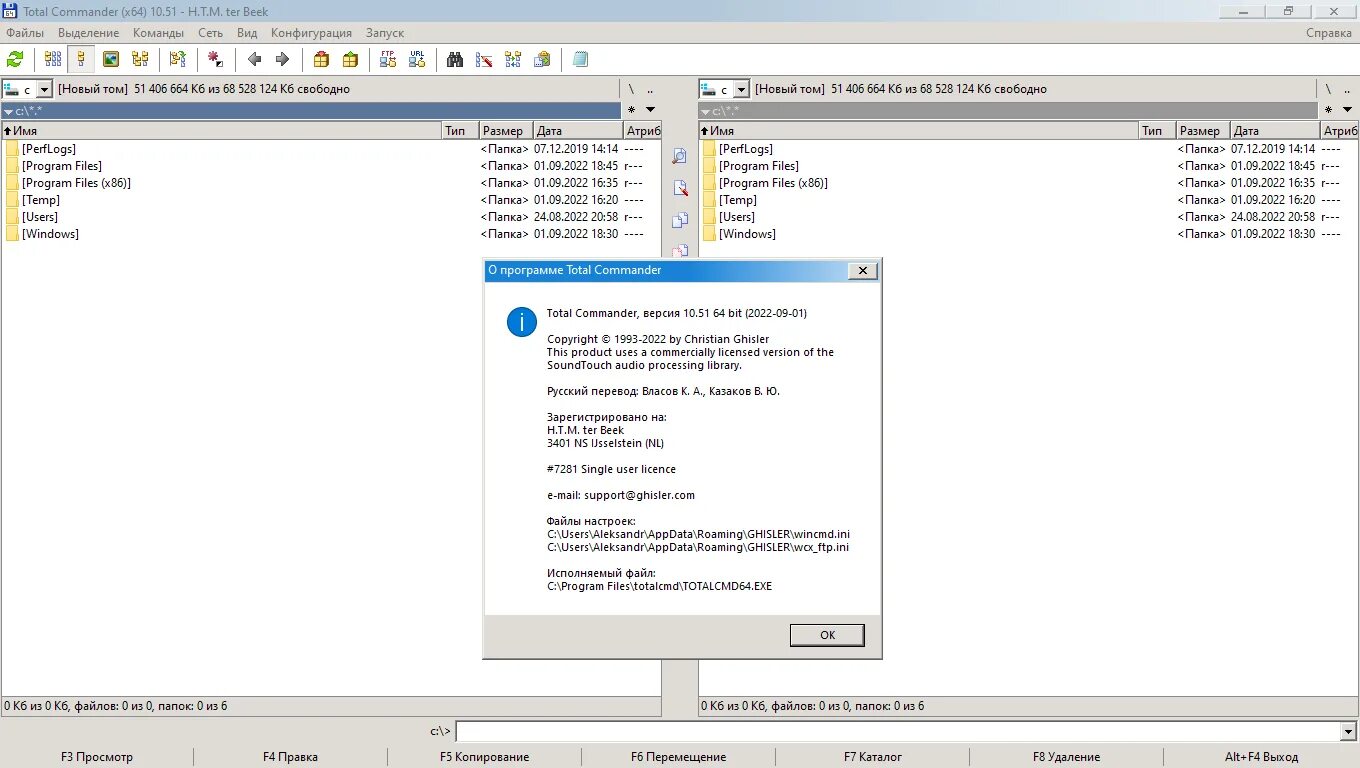The image size is (1360, 768).
Task: Open file search binoculars icon
Action: 455,60
